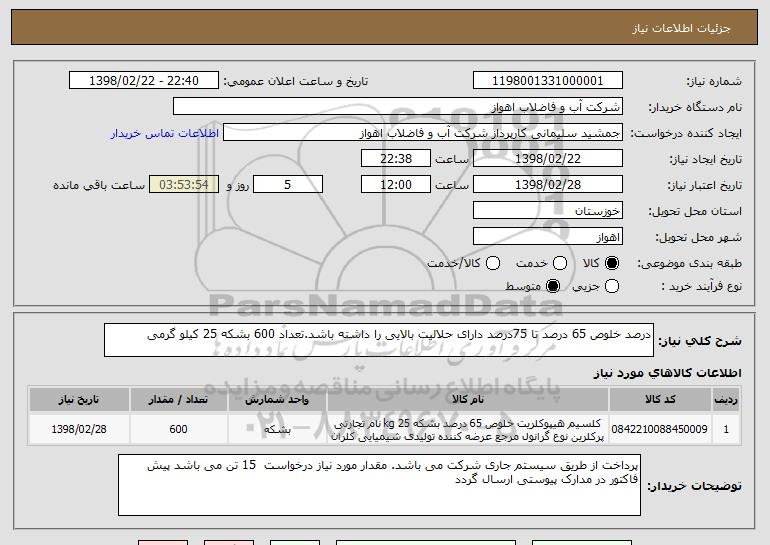The width and height of the screenshot is (770, 545).
Task: Click row number 1 cell
Action: tap(726, 429)
